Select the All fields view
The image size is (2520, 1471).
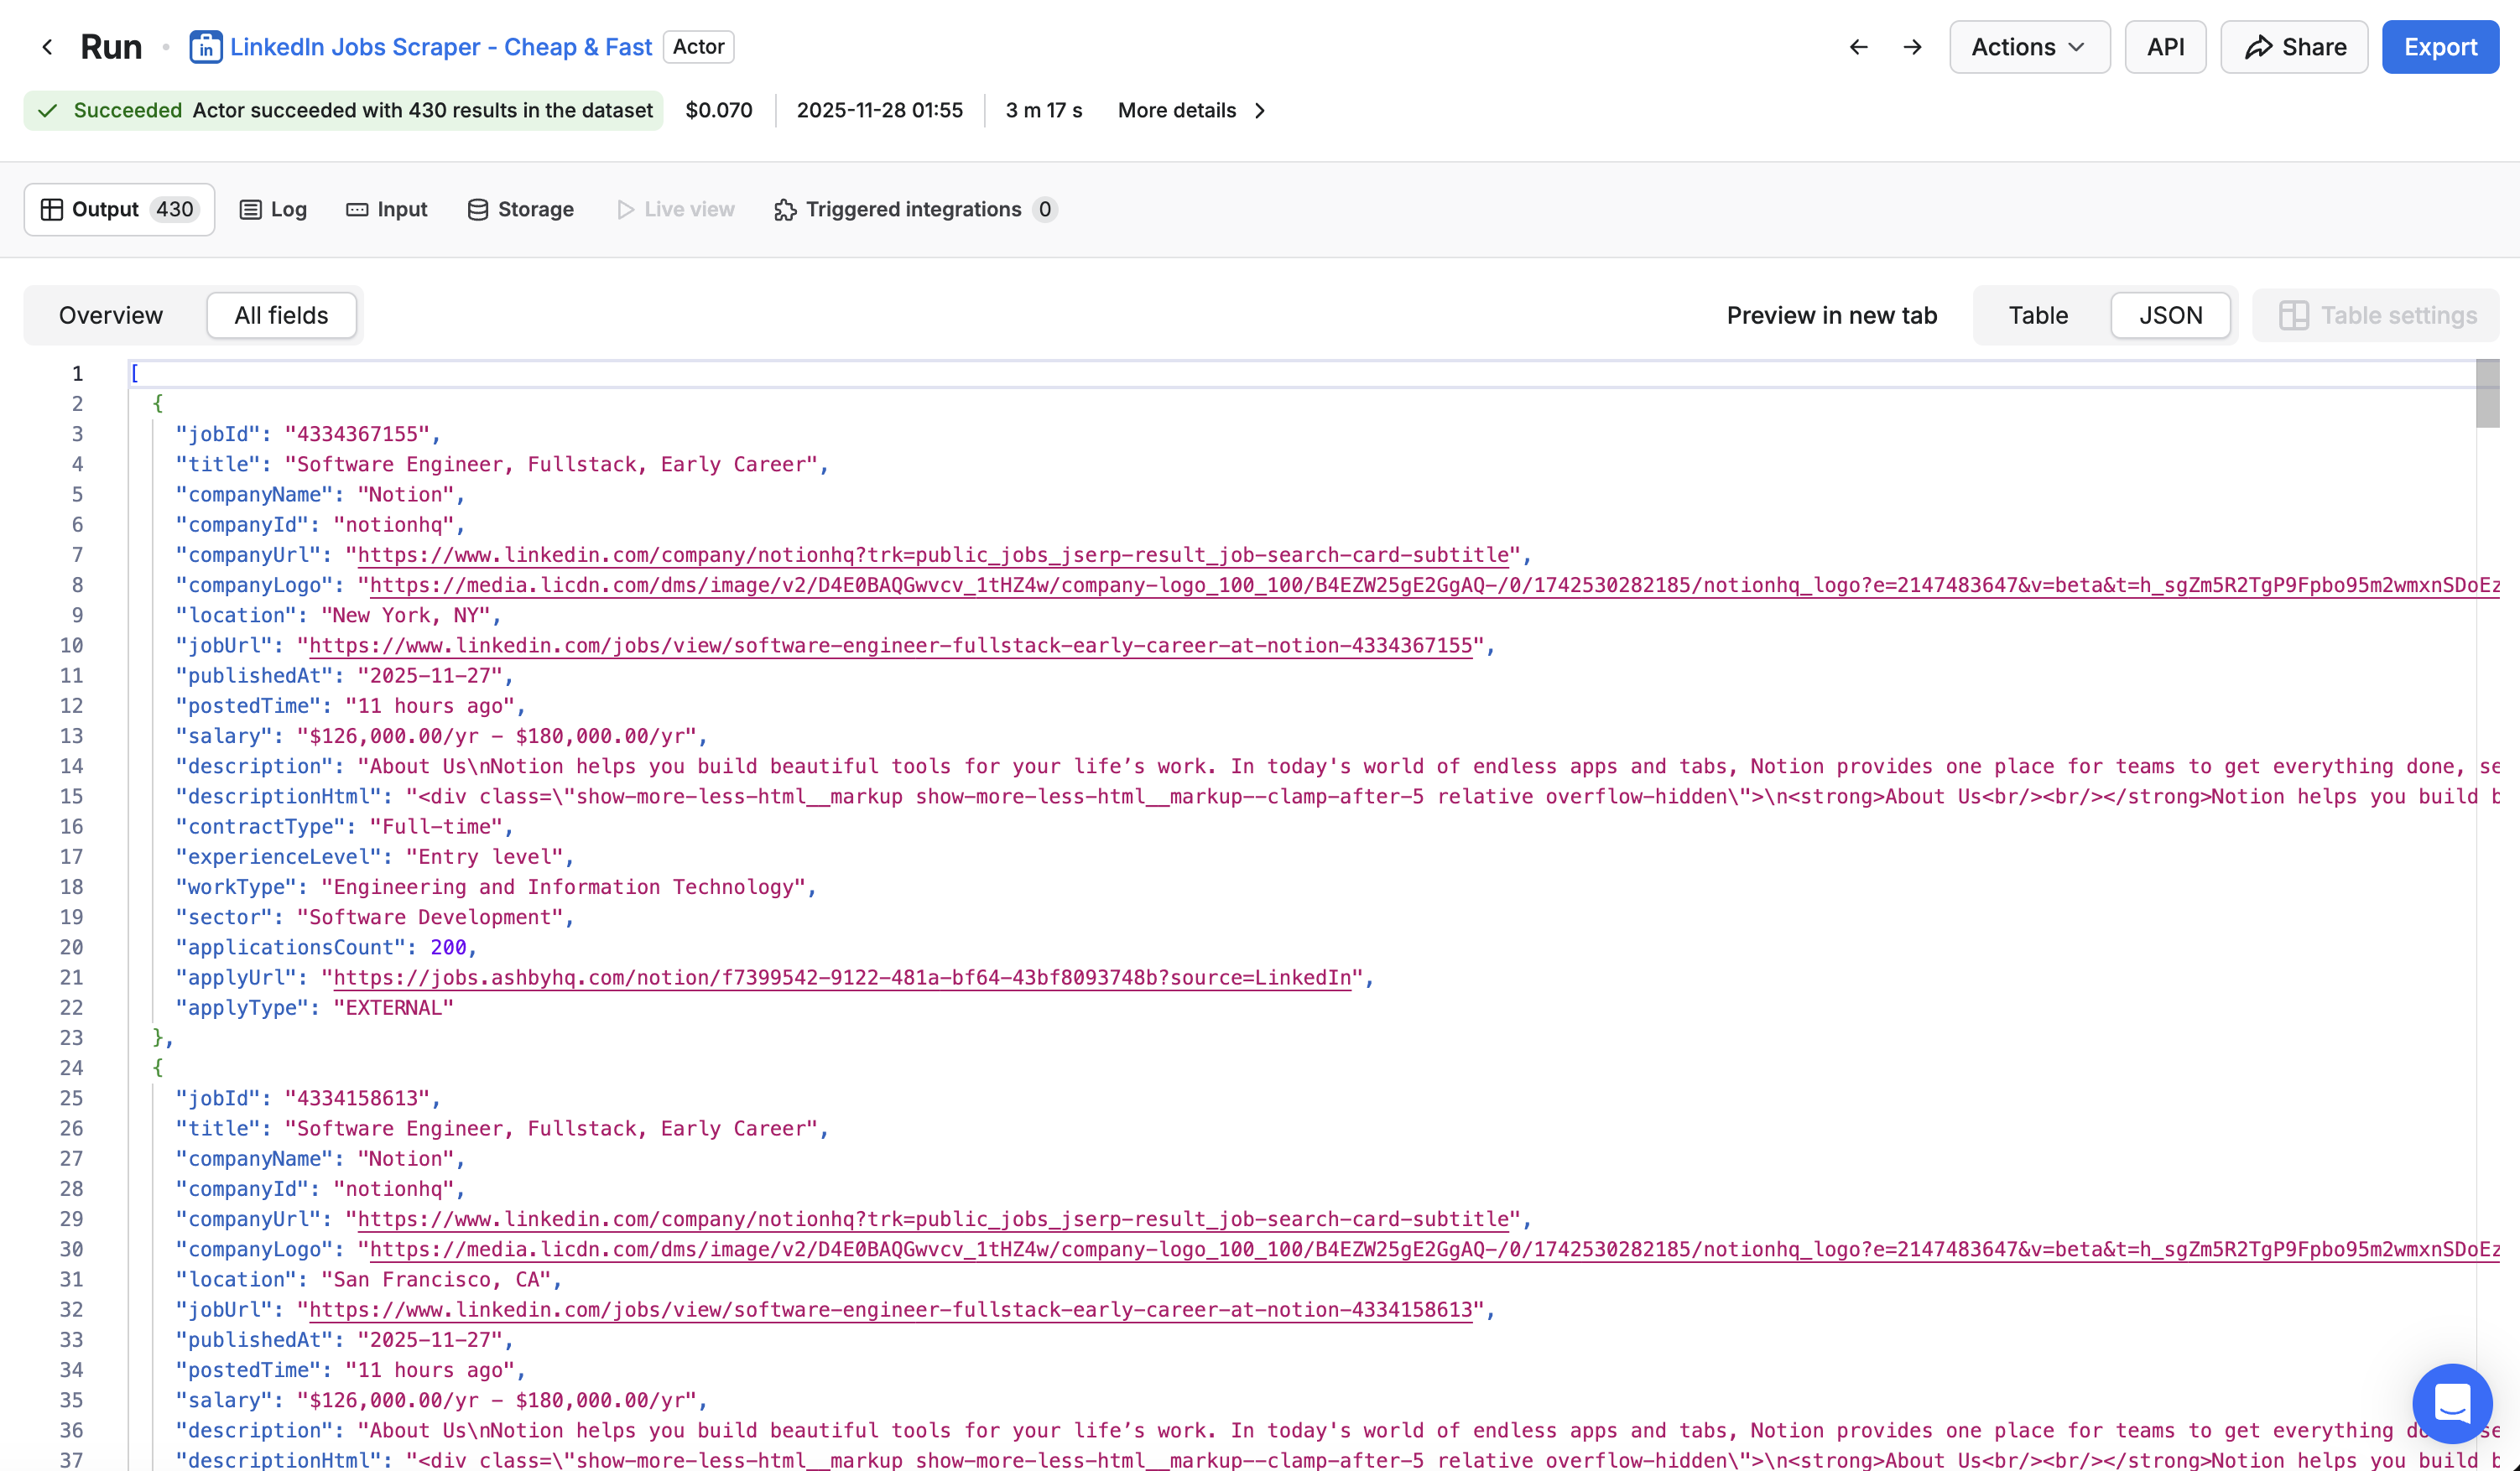281,315
